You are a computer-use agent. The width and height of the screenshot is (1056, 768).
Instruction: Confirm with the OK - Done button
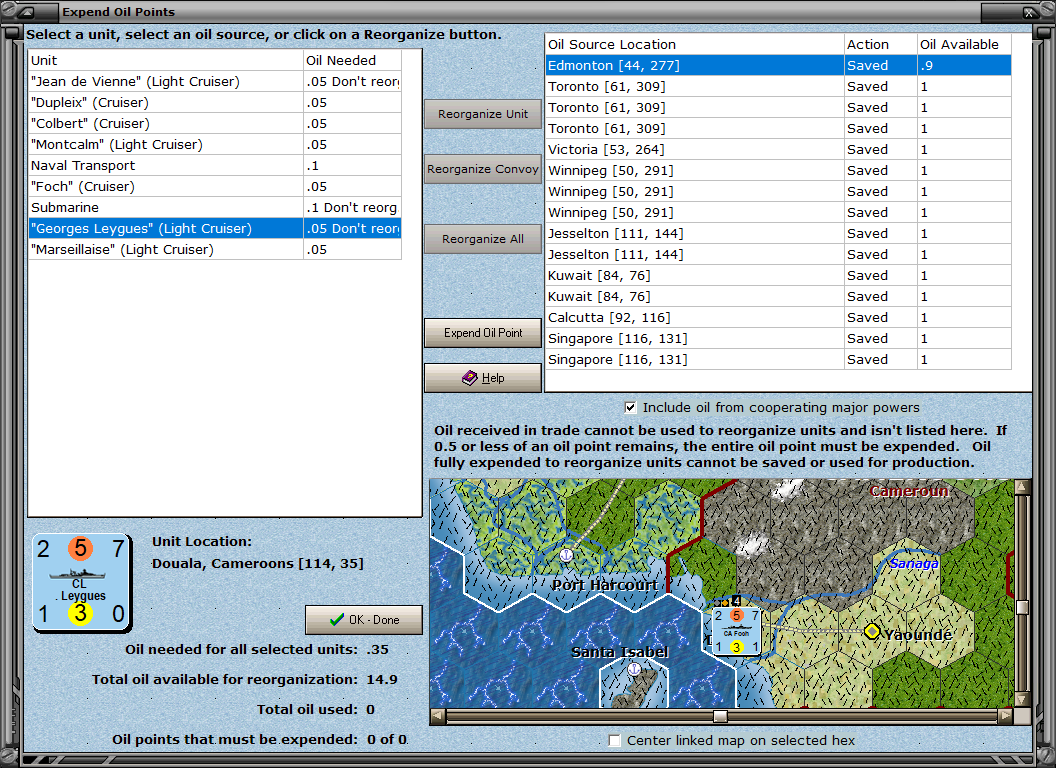pos(364,620)
